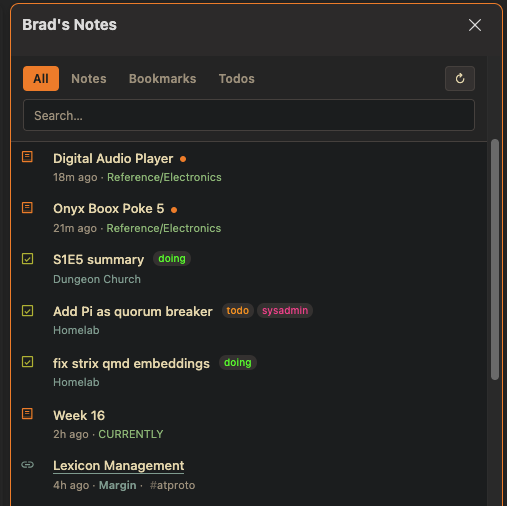Image resolution: width=507 pixels, height=506 pixels.
Task: Click orange unsynced dot after Digital Audio Player
Action: (183, 159)
